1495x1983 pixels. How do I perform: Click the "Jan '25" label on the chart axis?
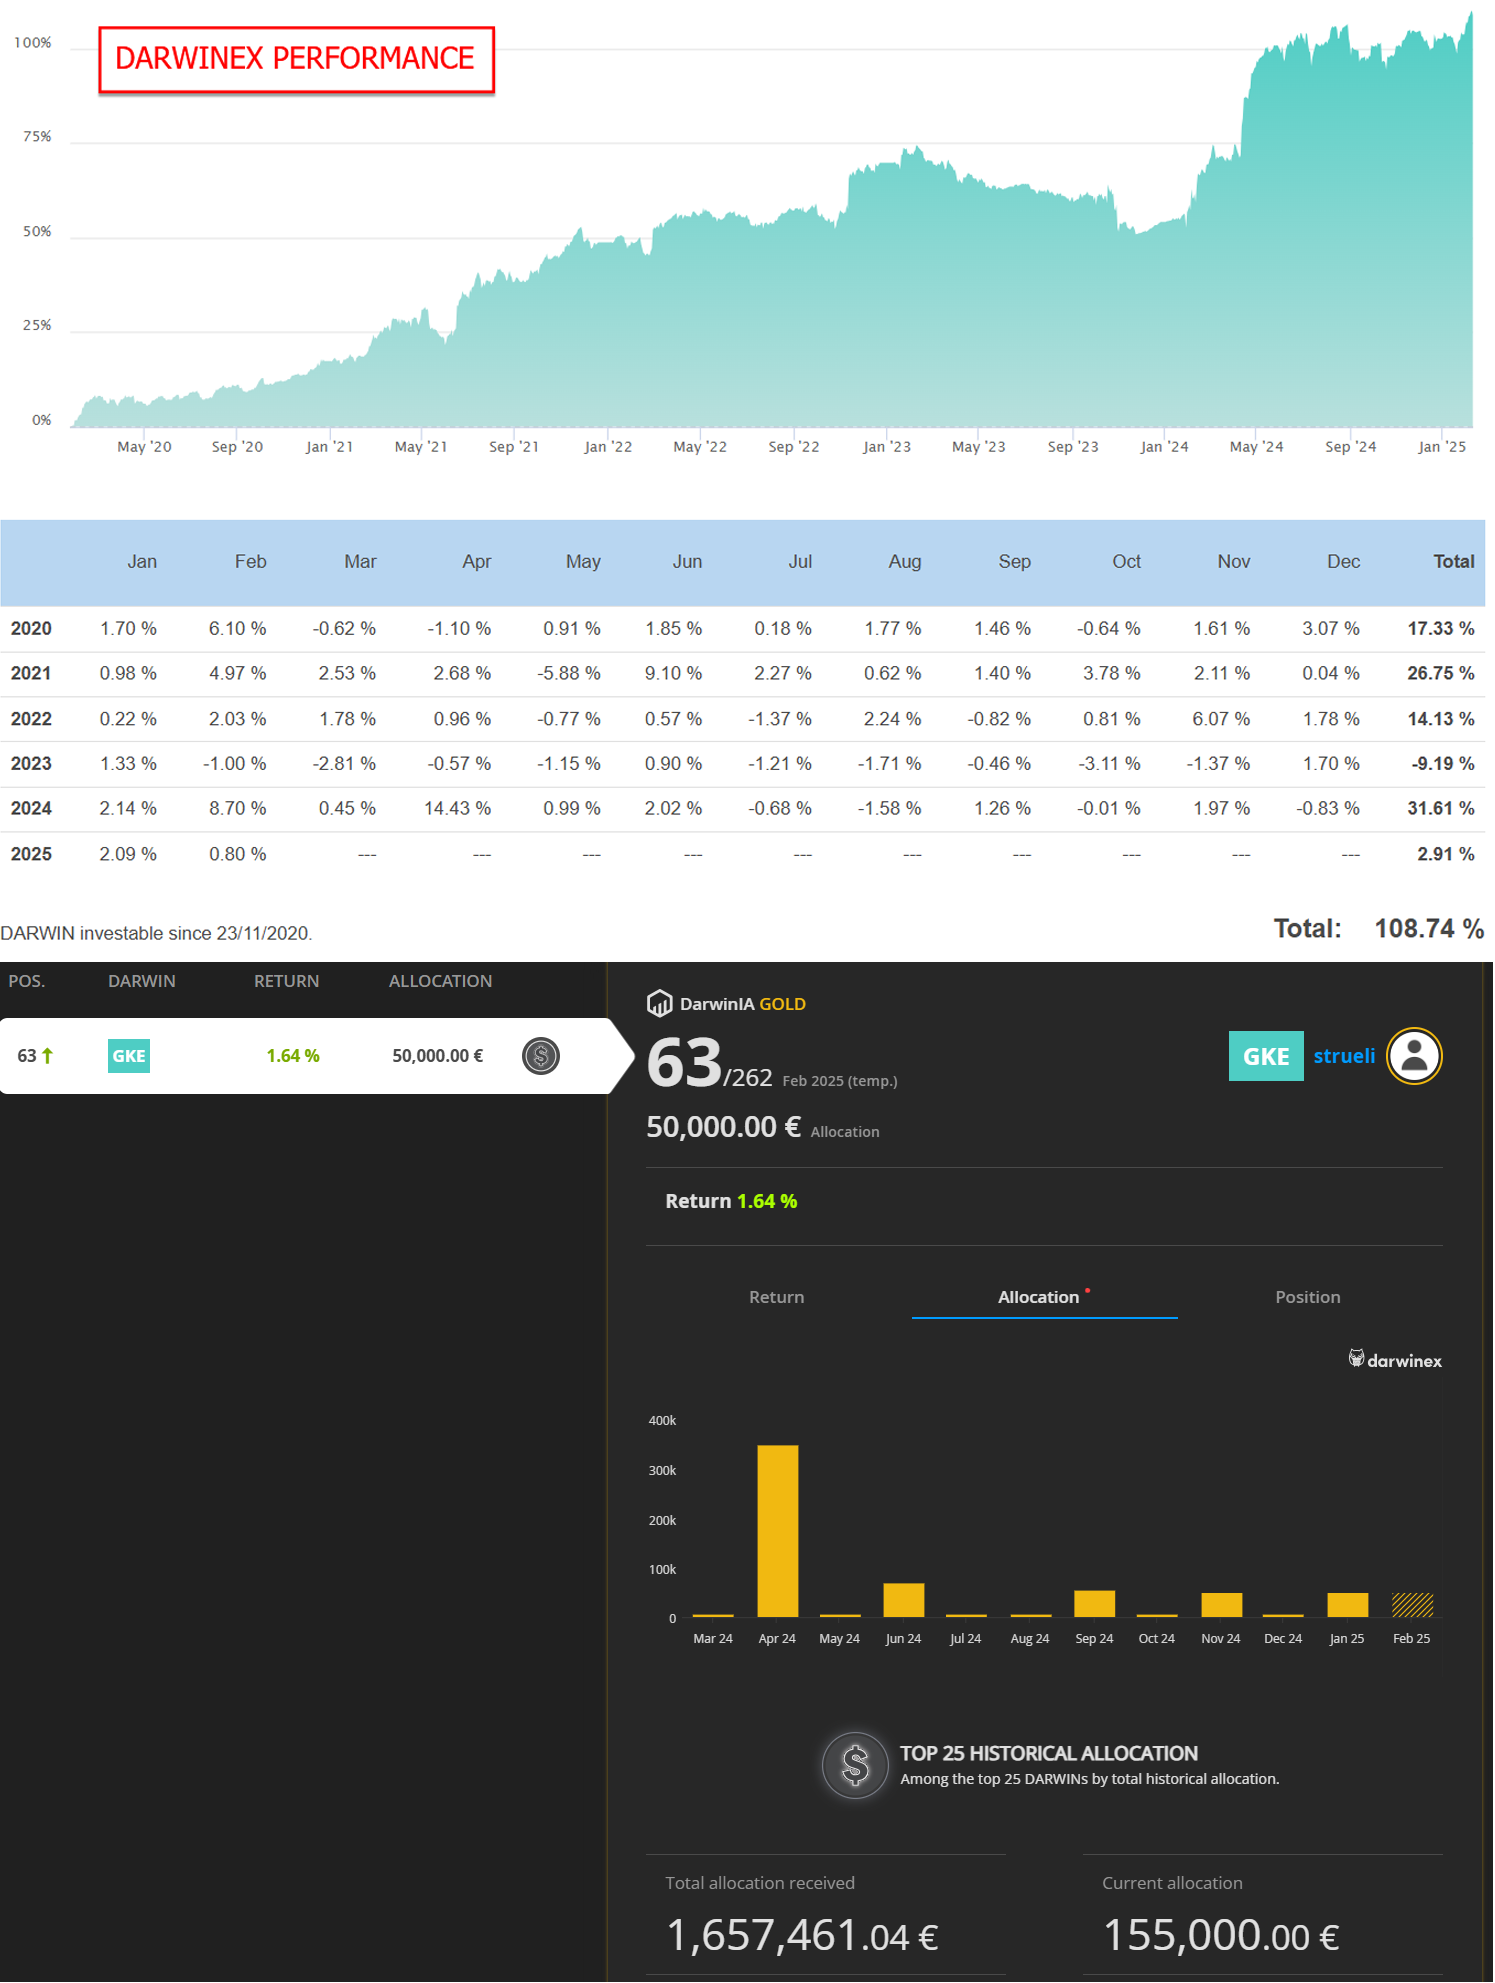point(1442,446)
